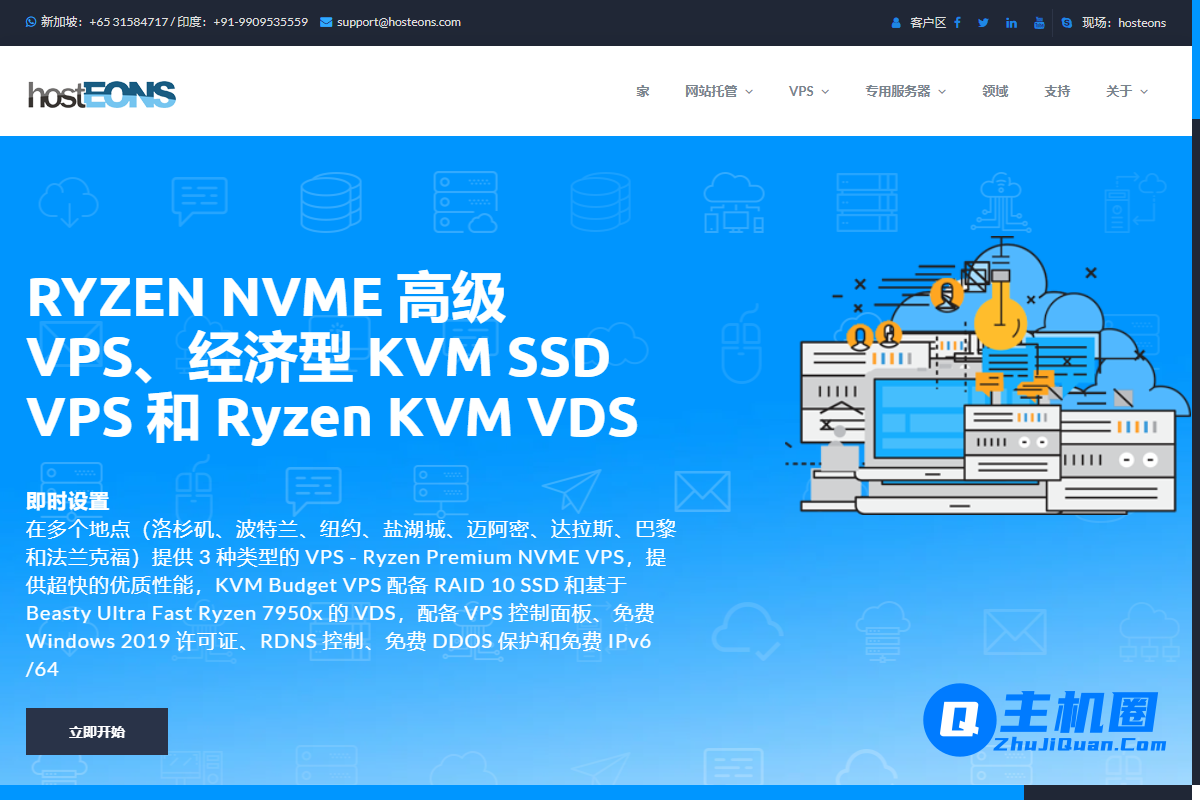Click the 立即开始 button
This screenshot has height=800, width=1200.
click(97, 732)
